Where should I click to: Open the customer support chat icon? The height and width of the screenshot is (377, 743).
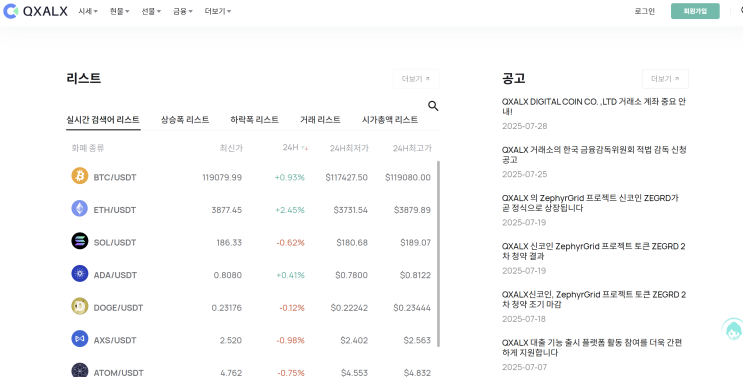click(733, 330)
